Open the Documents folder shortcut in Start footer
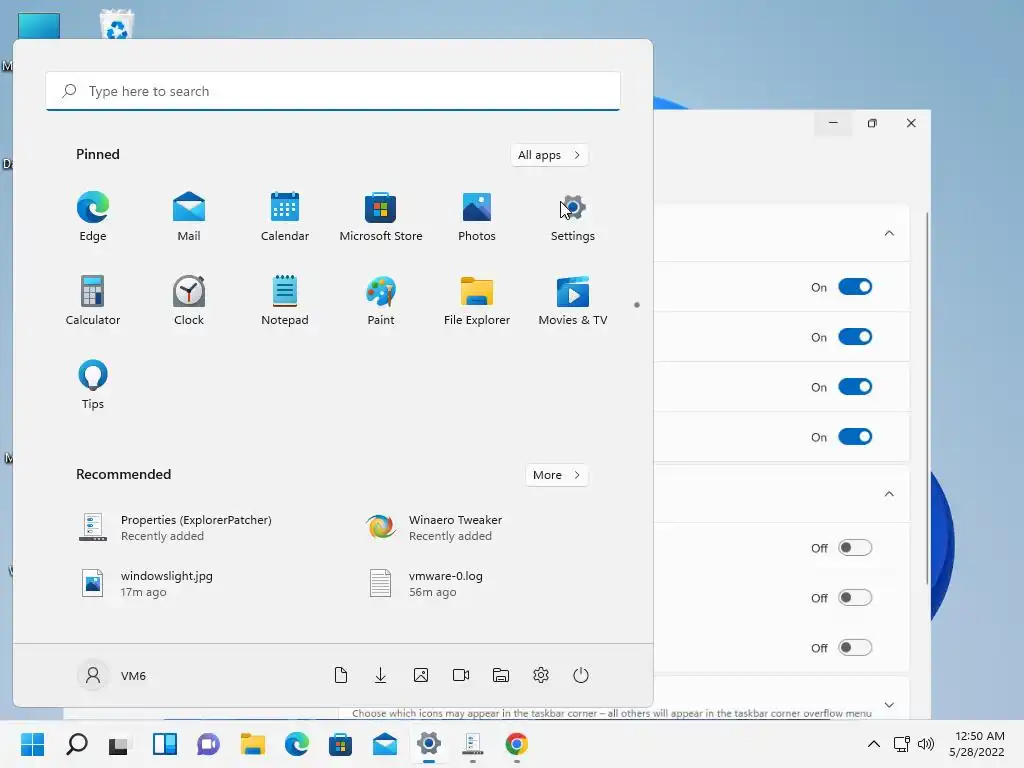1024x768 pixels. [x=341, y=675]
